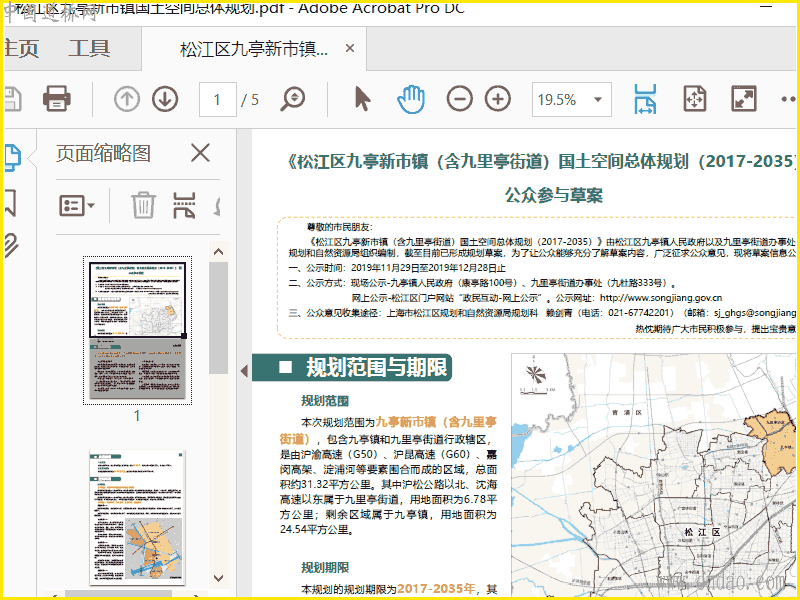Collapse the navigation pane using side arrow

pos(244,371)
